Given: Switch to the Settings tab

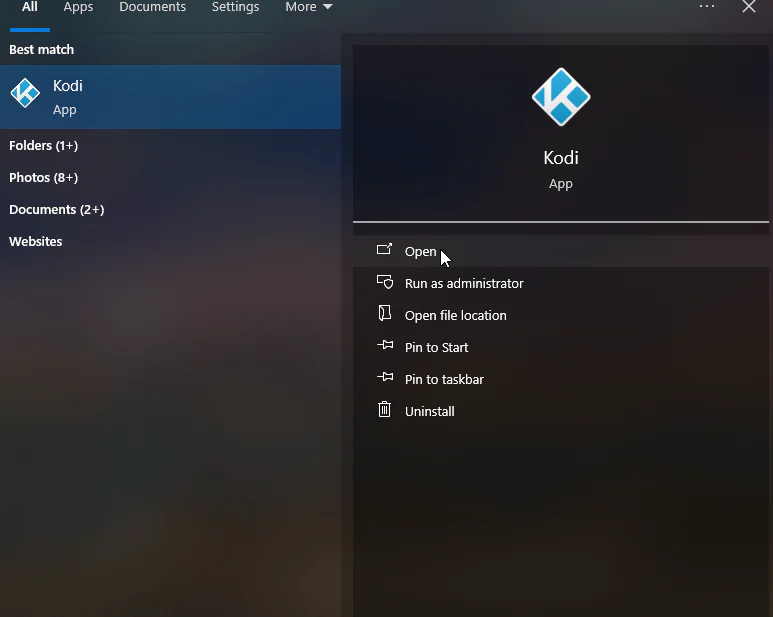Looking at the screenshot, I should coord(235,7).
